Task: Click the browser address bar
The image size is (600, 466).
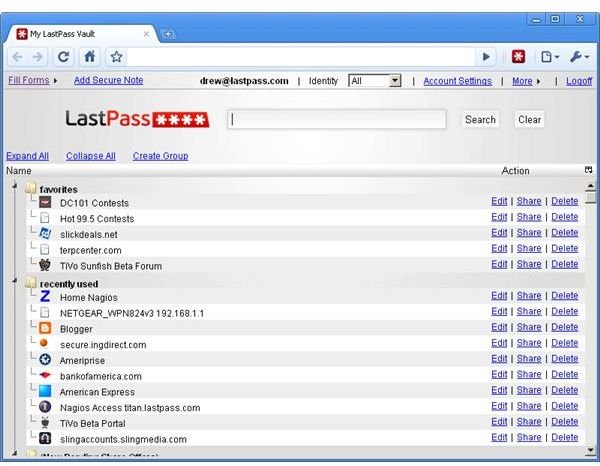Action: (x=301, y=57)
